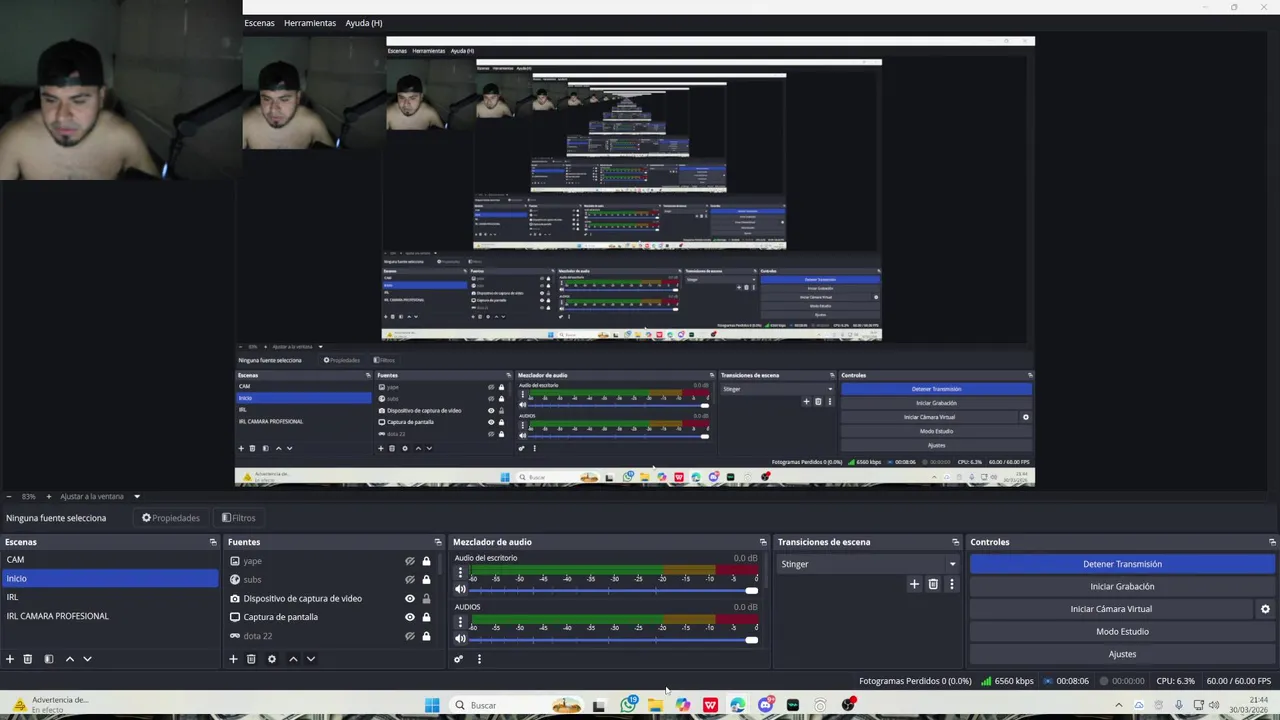
Task: Click Iniciar Cámara Virtual button
Action: 1111,609
